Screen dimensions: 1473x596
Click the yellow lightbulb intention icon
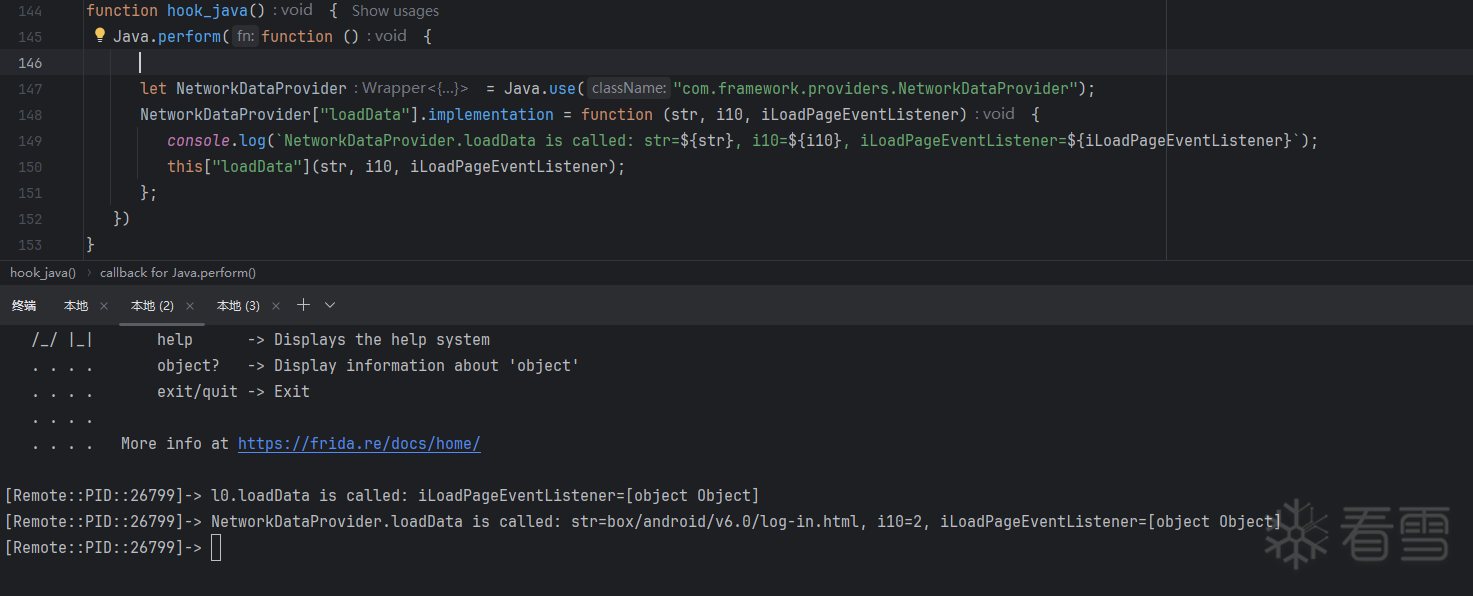pyautogui.click(x=99, y=36)
